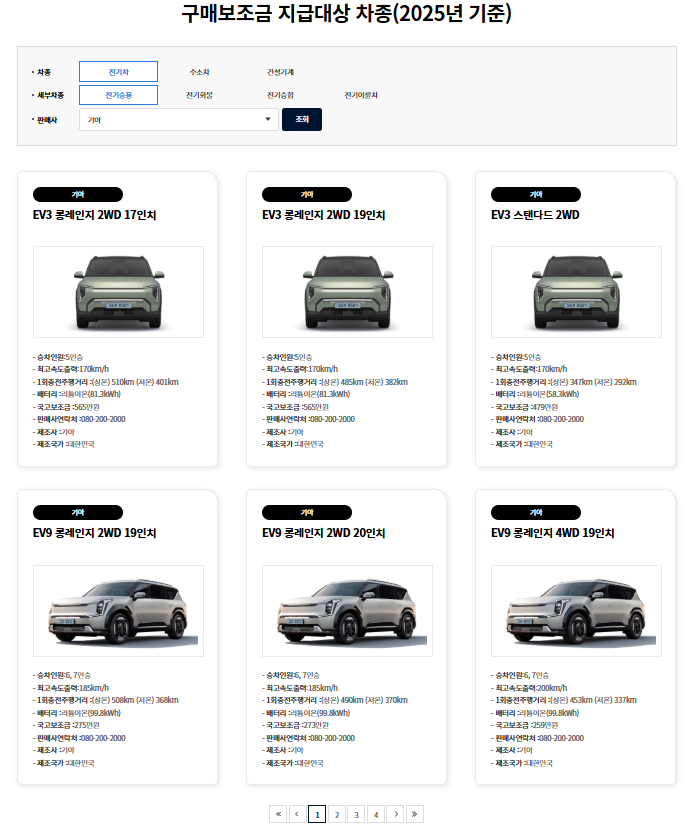Click the 기아 badge on EV9 4WD card
The height and width of the screenshot is (829, 695).
coord(536,512)
